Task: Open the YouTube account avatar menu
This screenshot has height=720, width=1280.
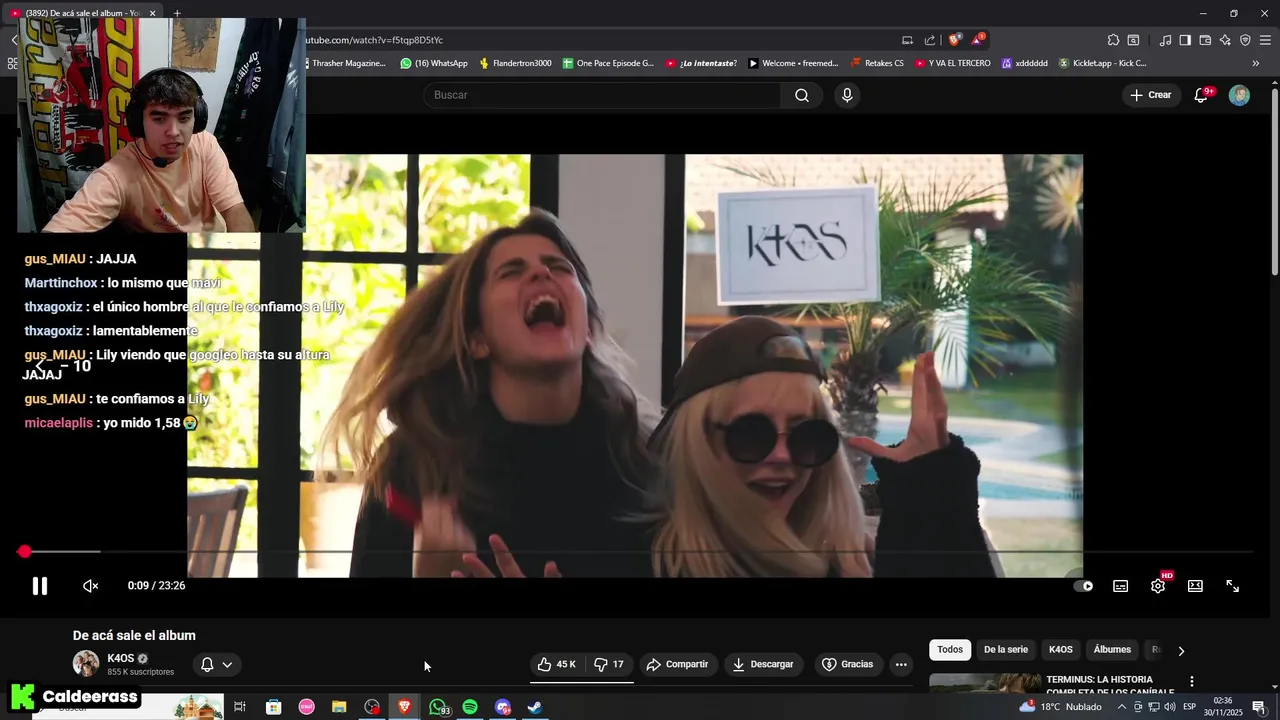Action: click(1239, 95)
